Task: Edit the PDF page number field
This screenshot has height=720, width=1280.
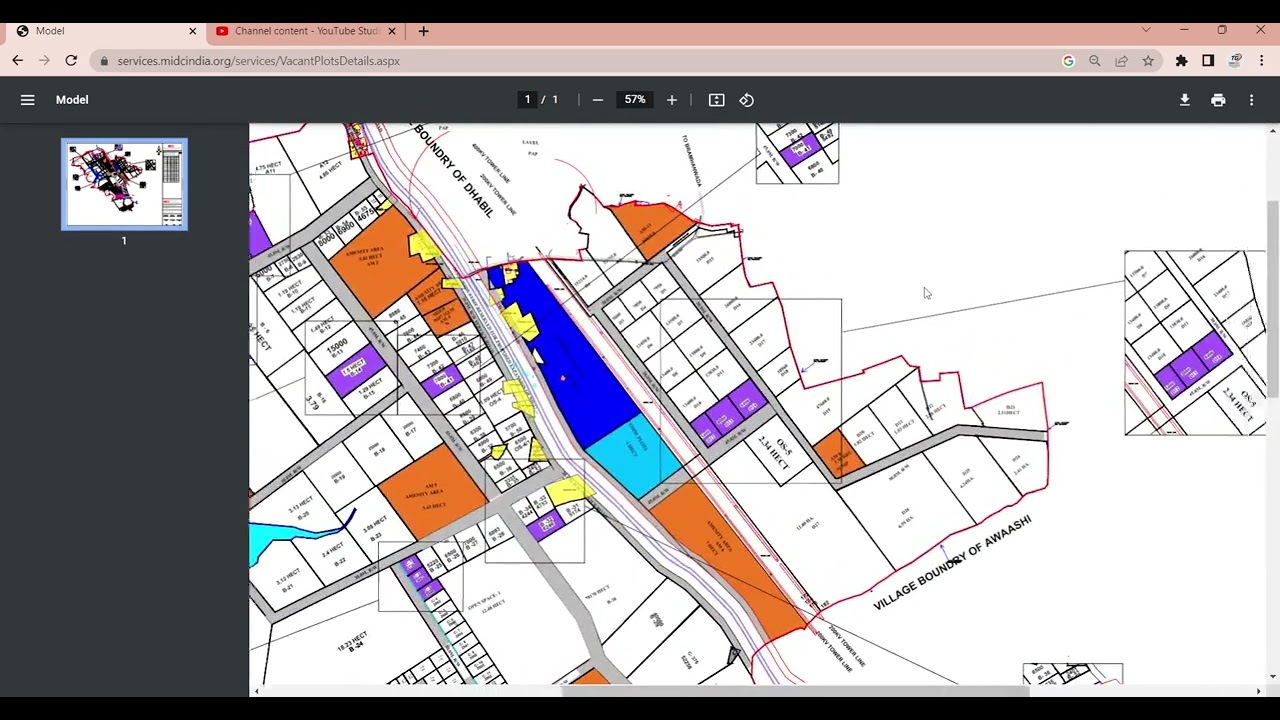Action: (528, 100)
